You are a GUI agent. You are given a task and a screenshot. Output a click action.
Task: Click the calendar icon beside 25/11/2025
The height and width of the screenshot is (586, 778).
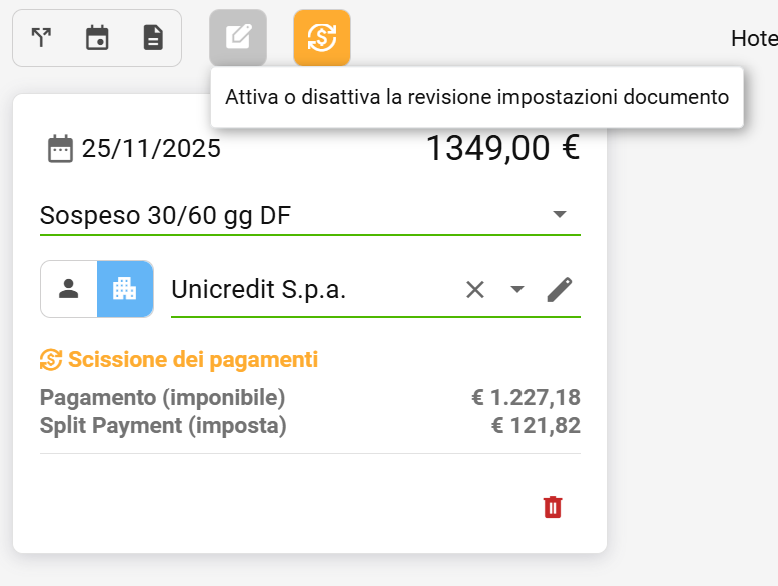tap(60, 149)
